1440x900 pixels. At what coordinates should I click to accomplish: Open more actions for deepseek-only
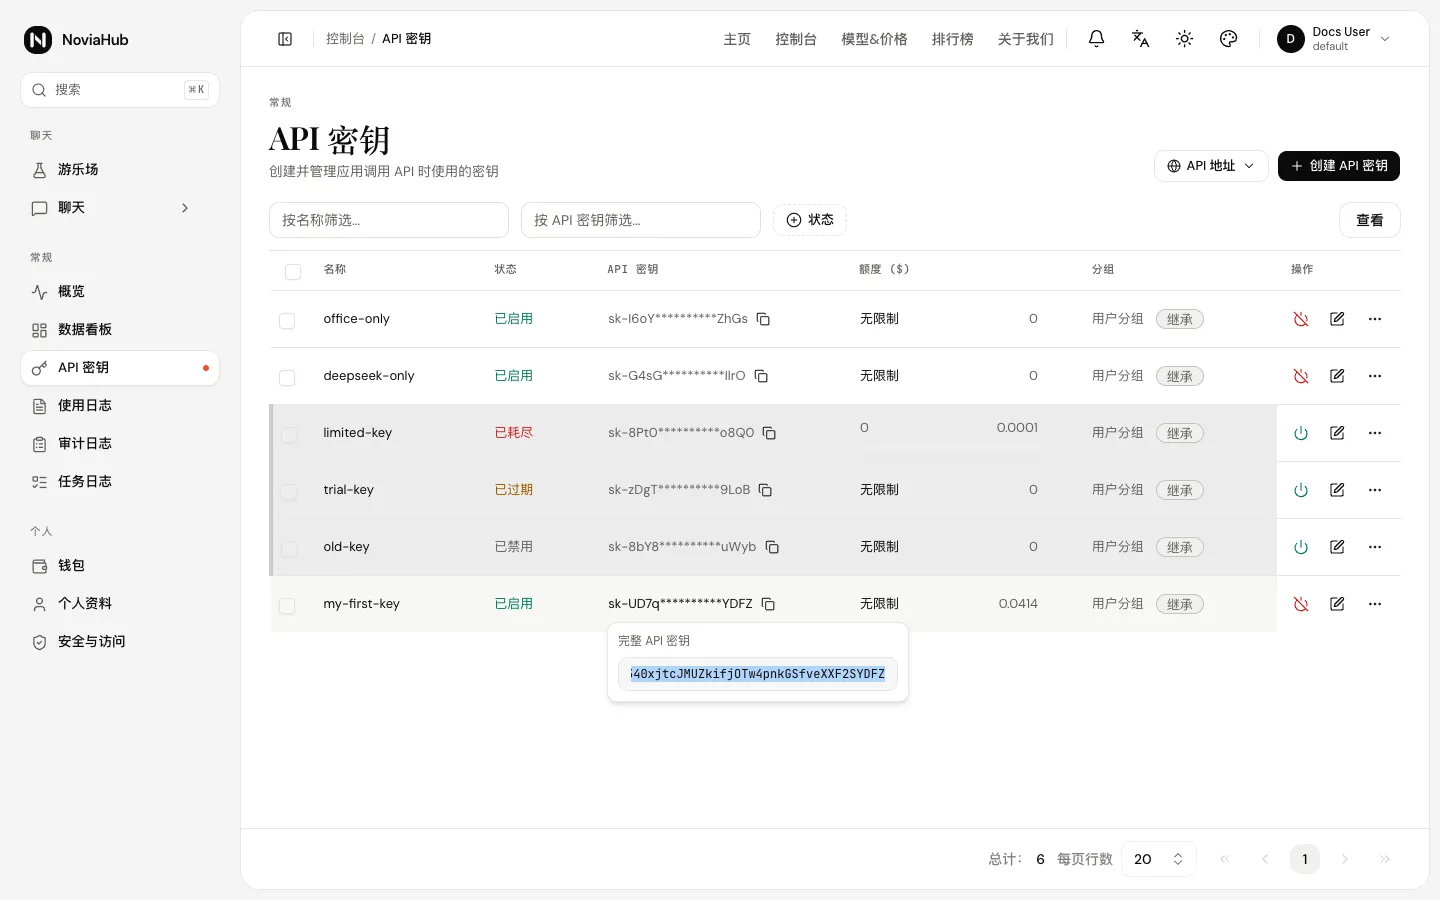(1375, 376)
